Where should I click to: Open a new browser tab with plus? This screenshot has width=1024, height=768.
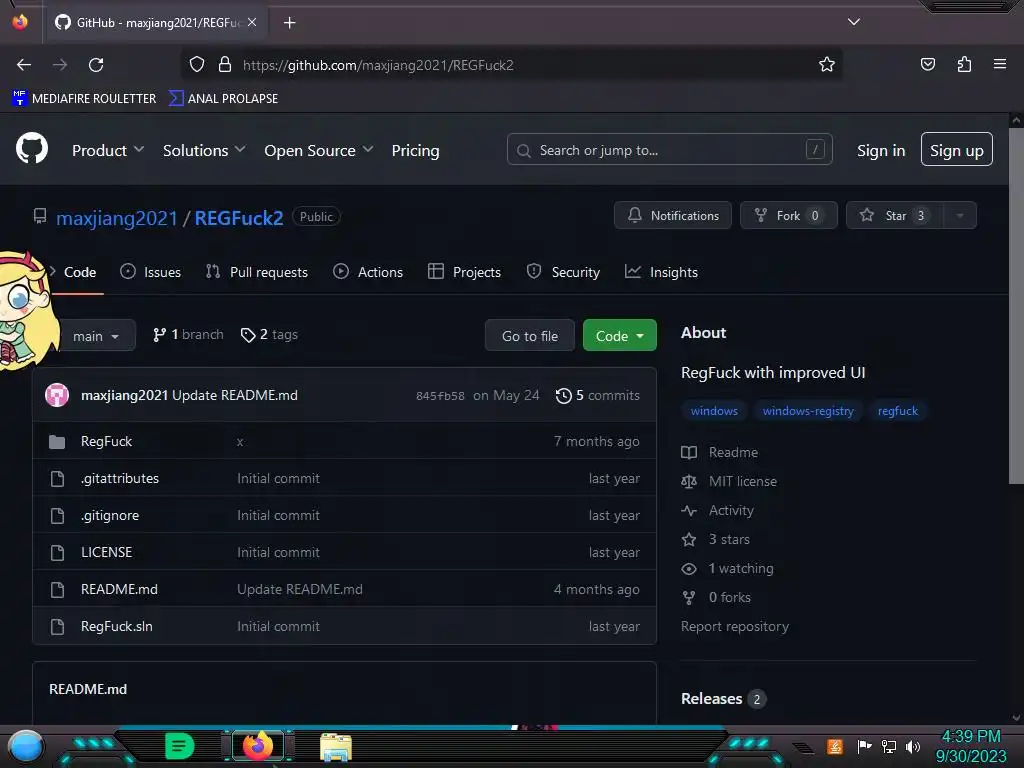[289, 23]
